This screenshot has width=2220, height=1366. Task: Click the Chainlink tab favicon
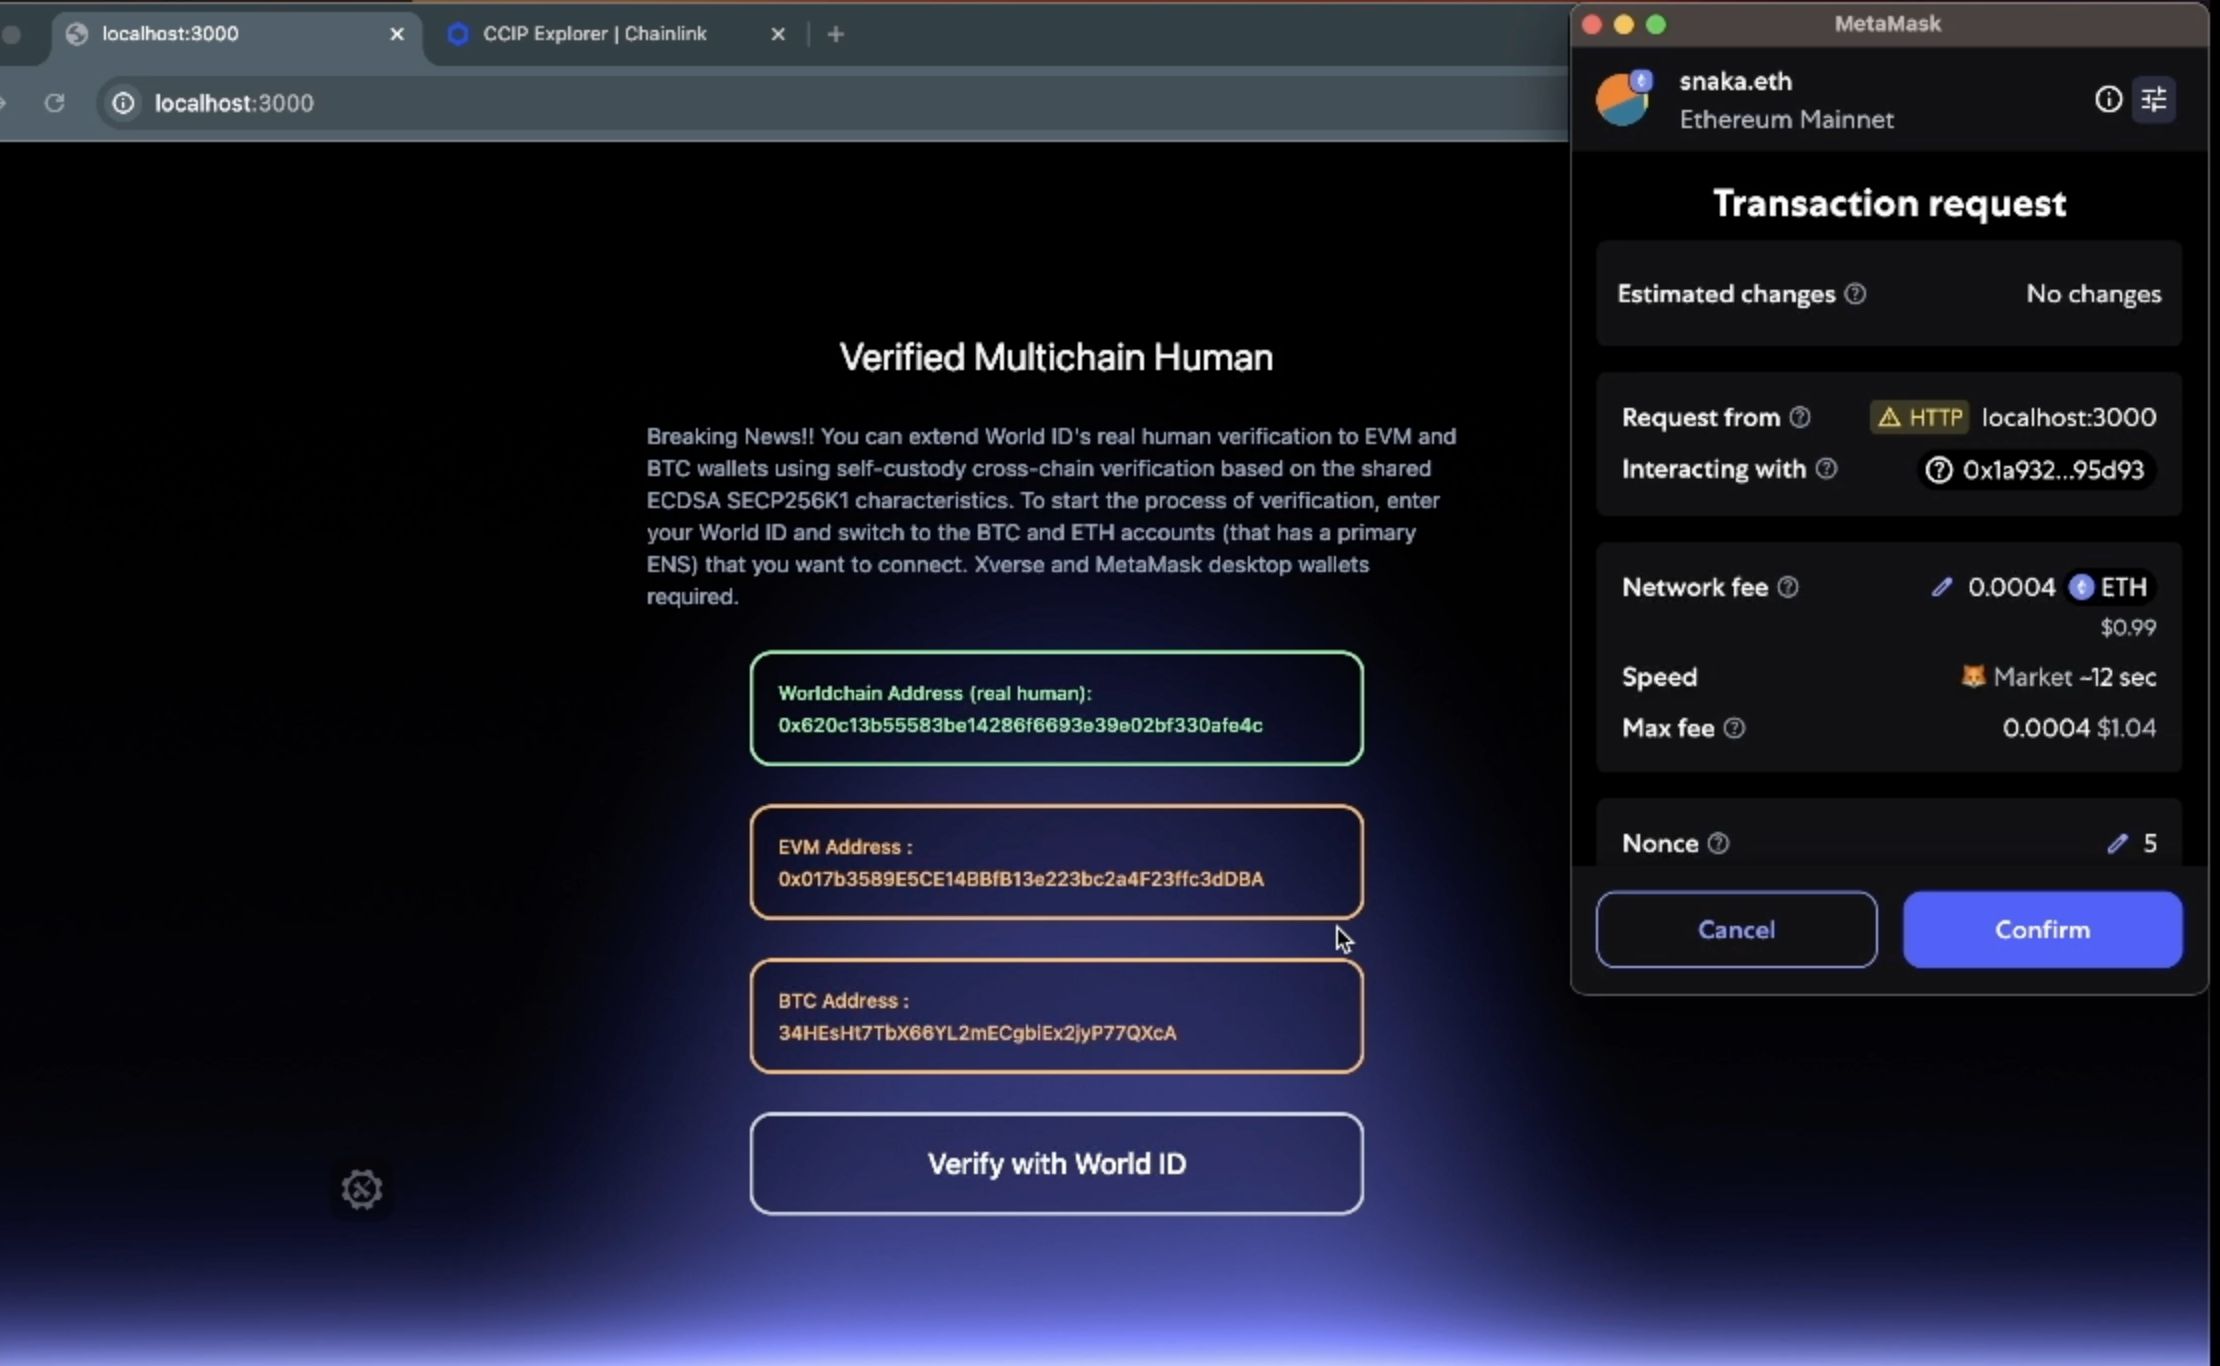457,34
